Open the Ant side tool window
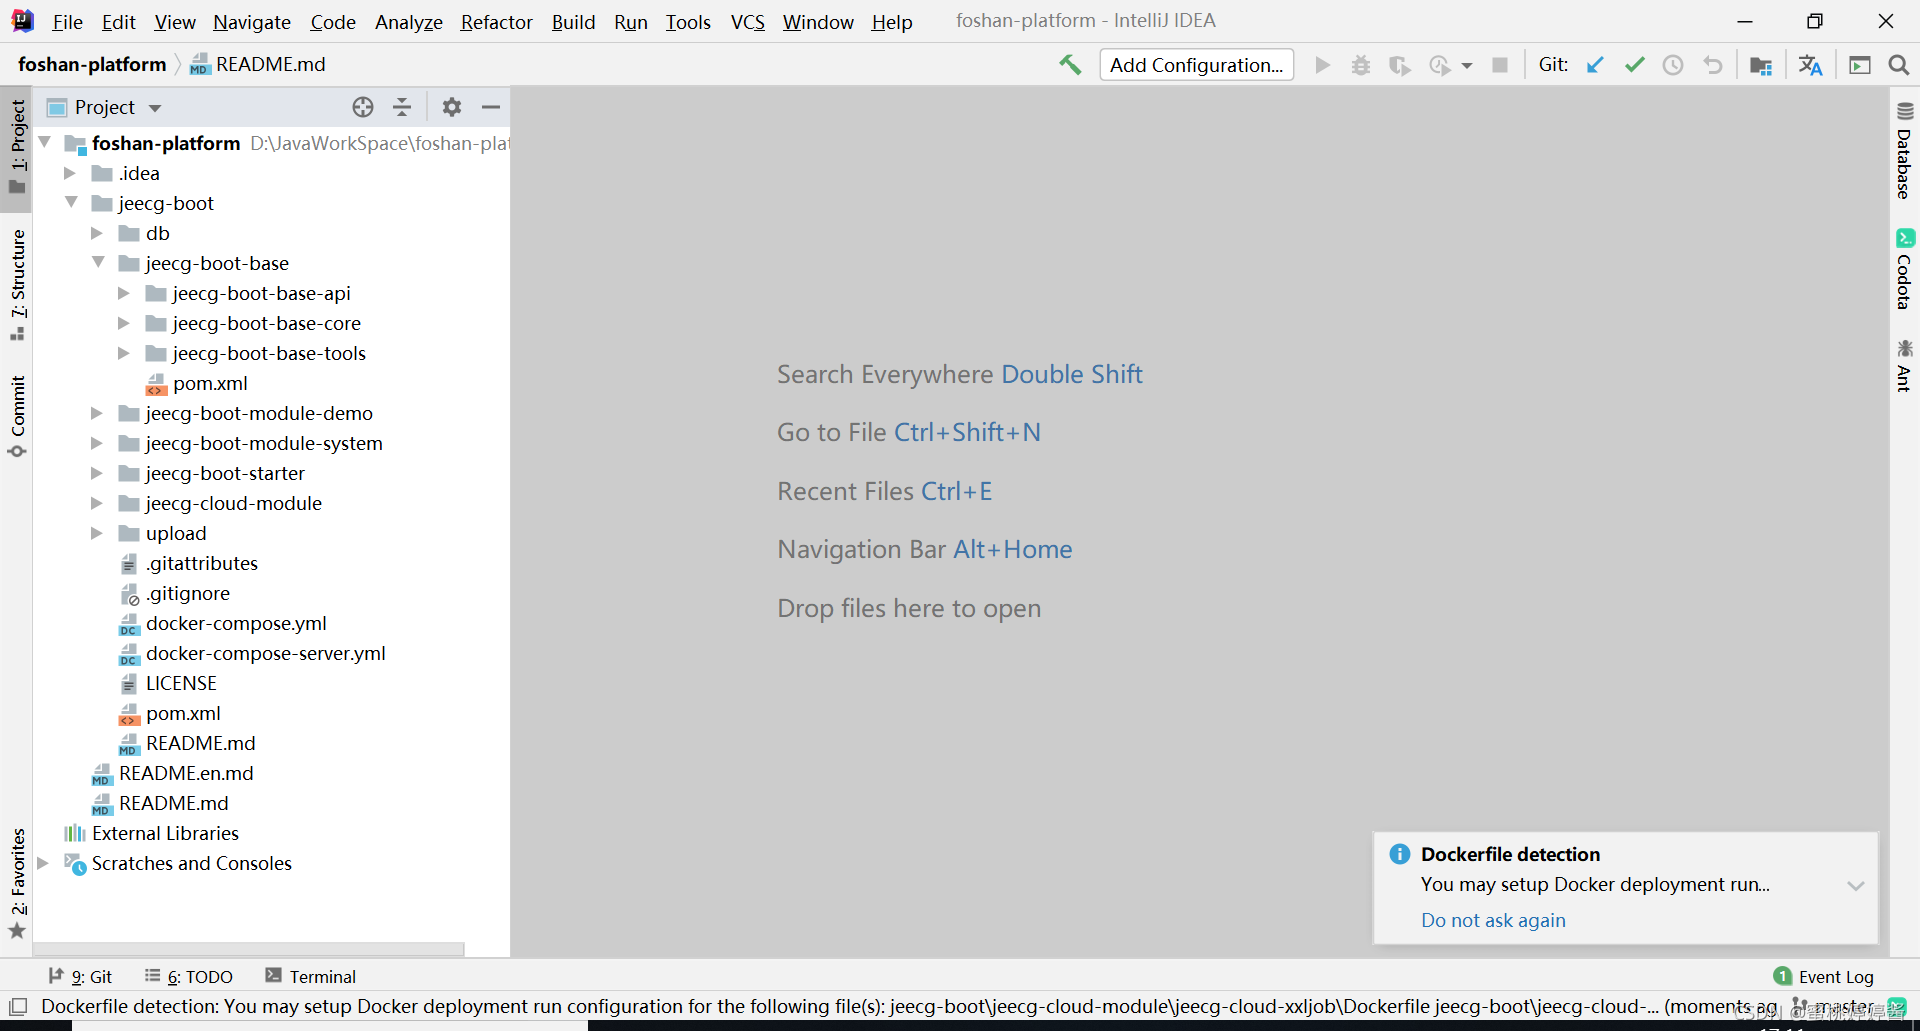Viewport: 1920px width, 1031px height. click(1904, 366)
